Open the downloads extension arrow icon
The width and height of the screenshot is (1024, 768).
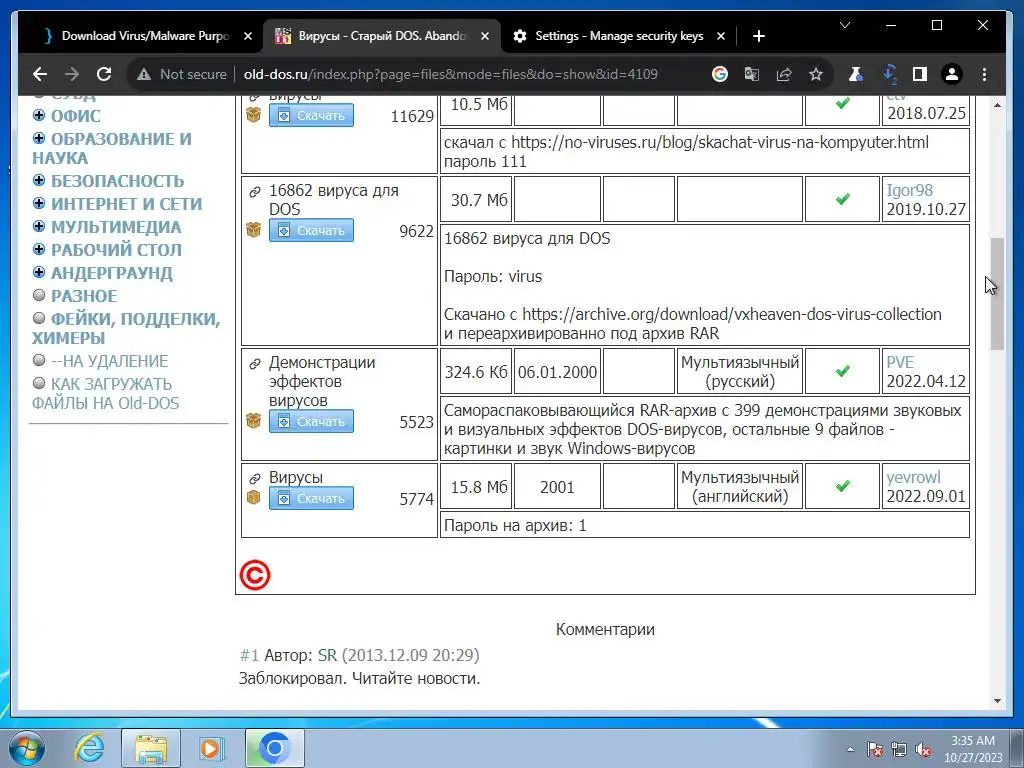(x=889, y=74)
